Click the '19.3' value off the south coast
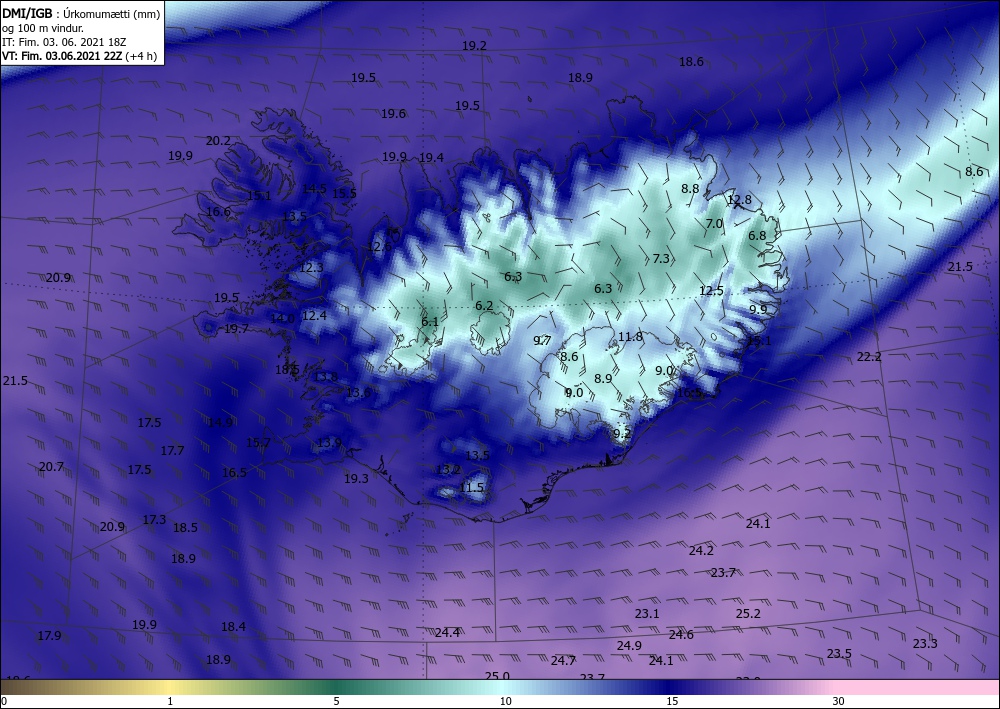The height and width of the screenshot is (709, 1000). tap(356, 479)
